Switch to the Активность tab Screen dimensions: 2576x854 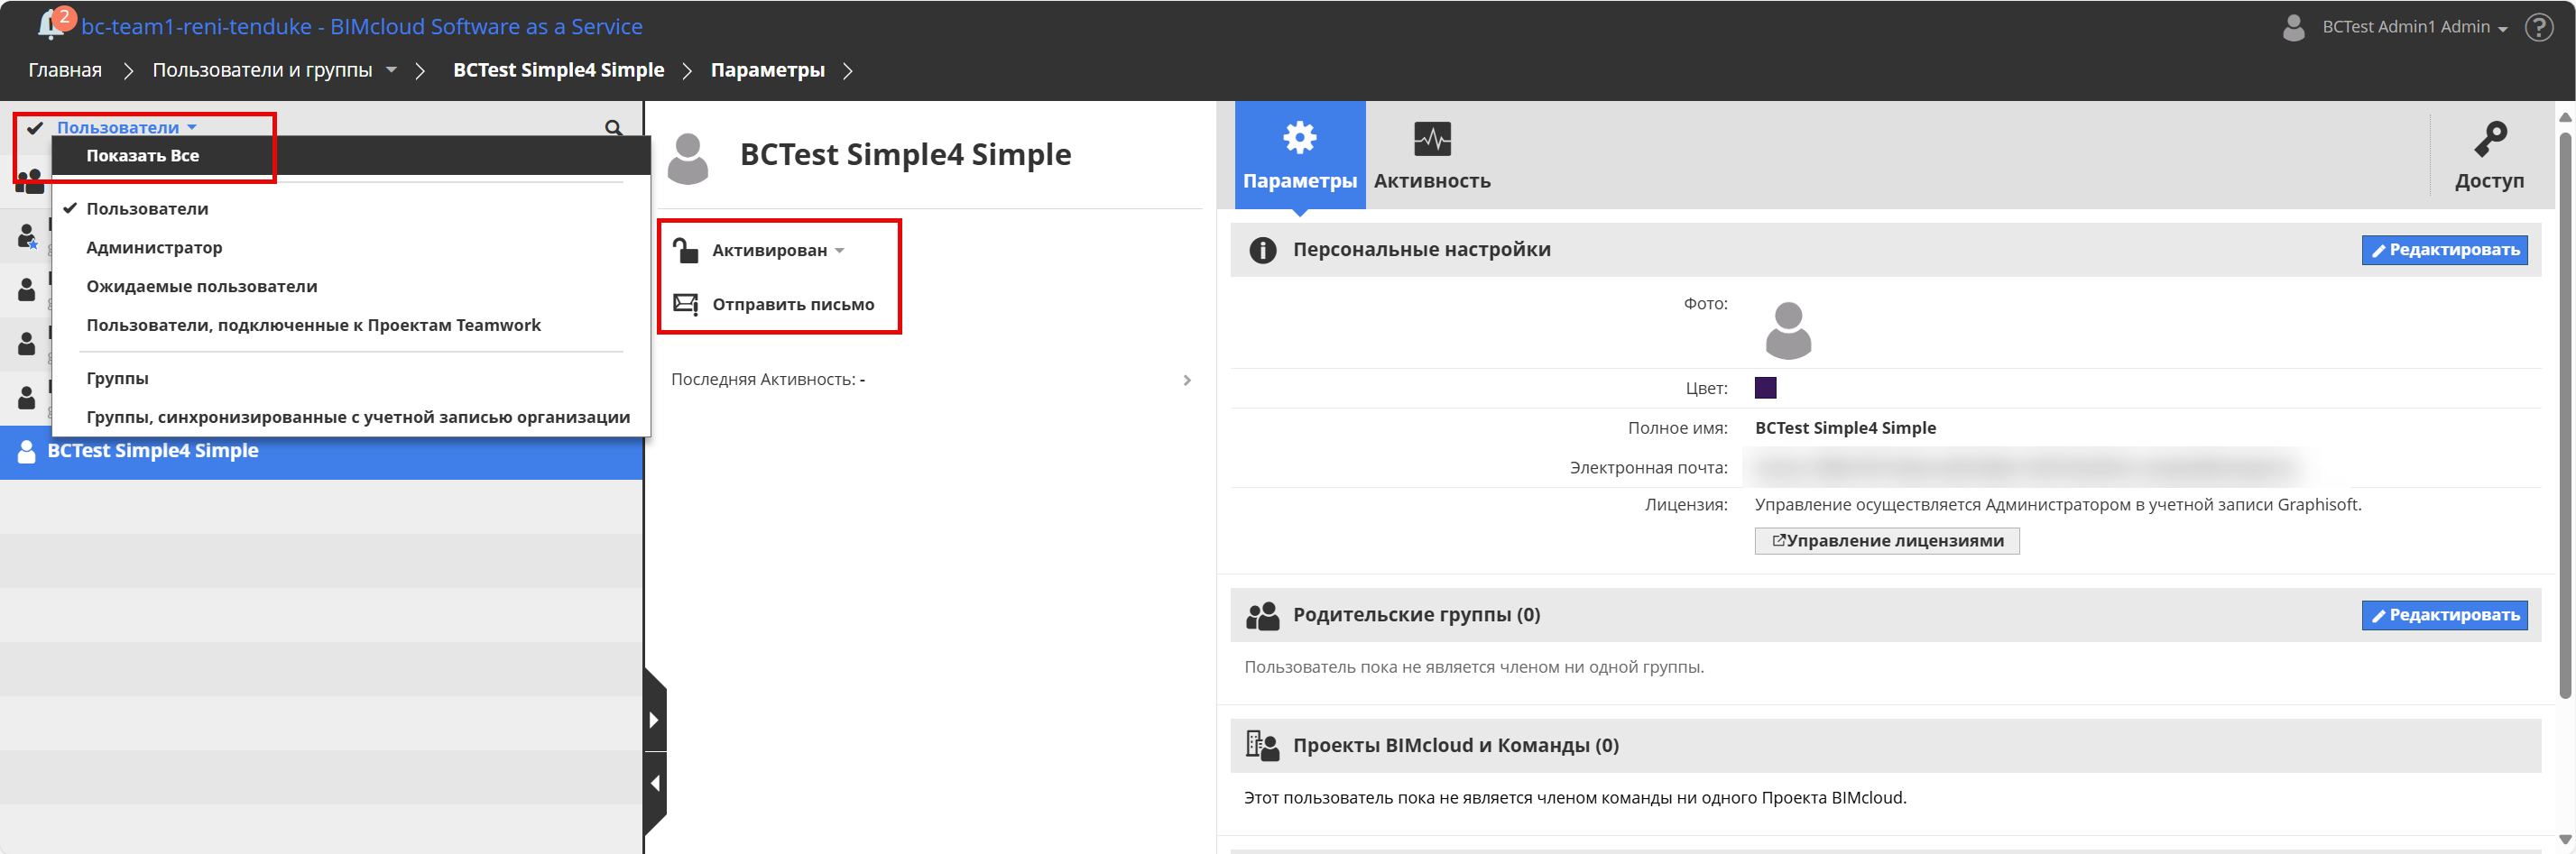(x=1432, y=155)
